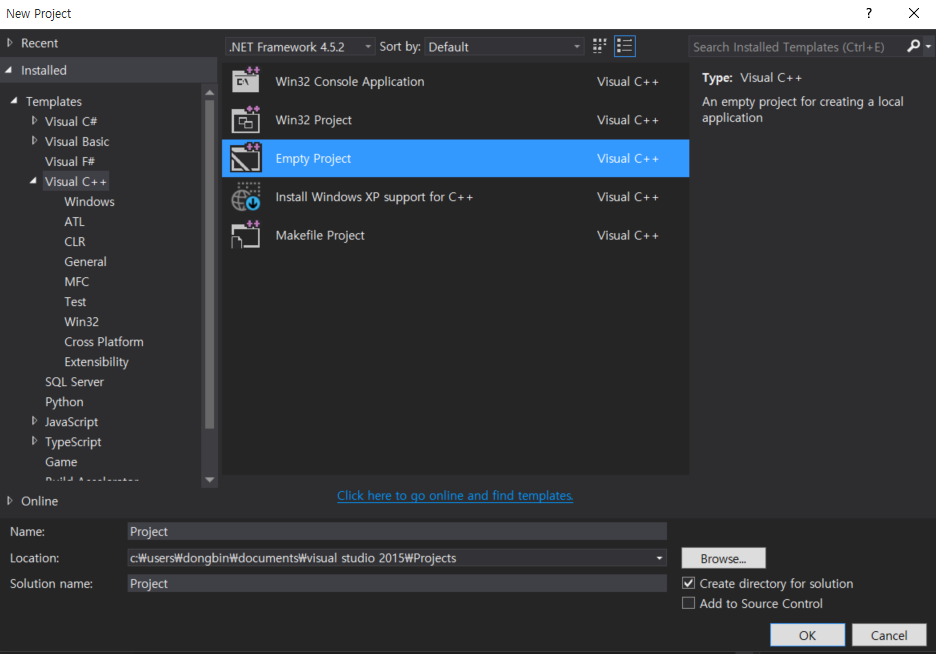Expand the Online section
This screenshot has height=654, width=936.
click(10, 501)
